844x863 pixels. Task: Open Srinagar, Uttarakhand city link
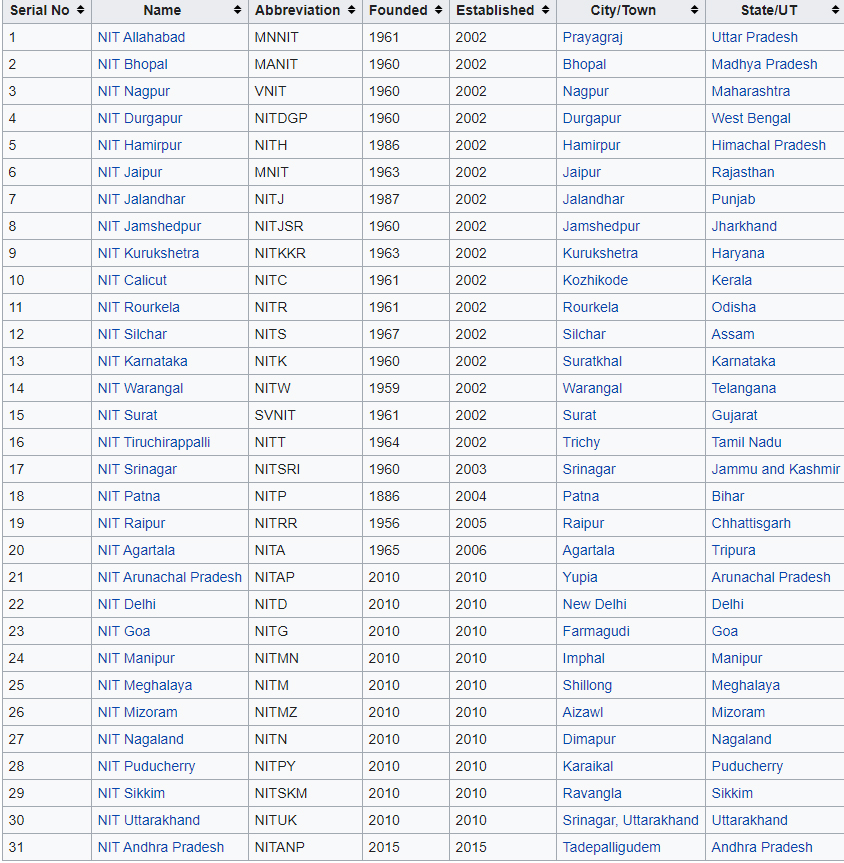(630, 820)
